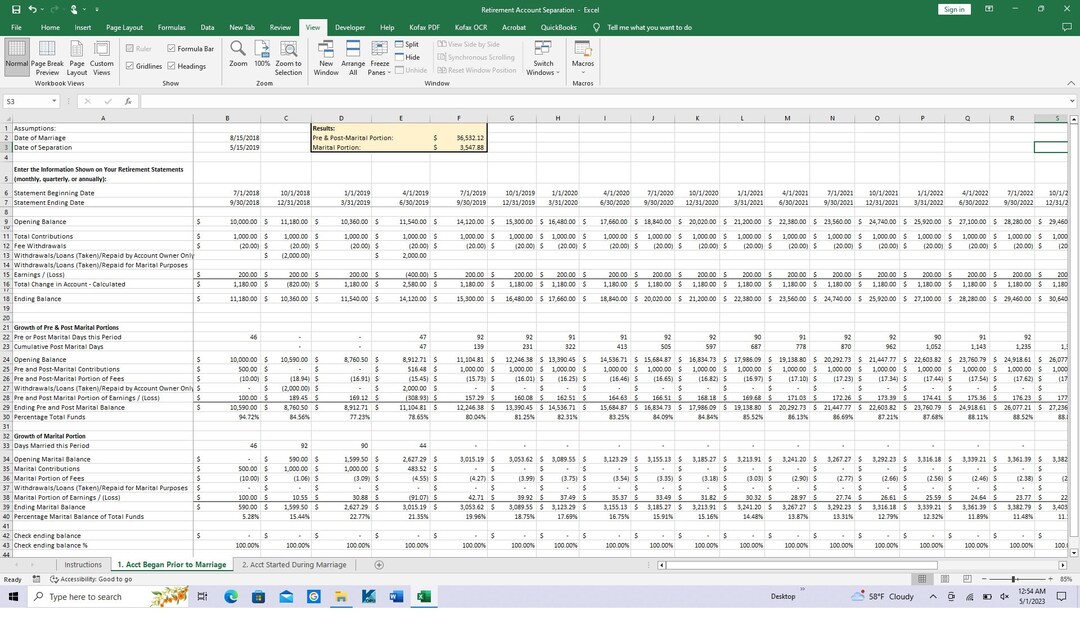Viewport: 1080px width, 619px height.
Task: Click the 100% zoom icon
Action: tap(264, 55)
